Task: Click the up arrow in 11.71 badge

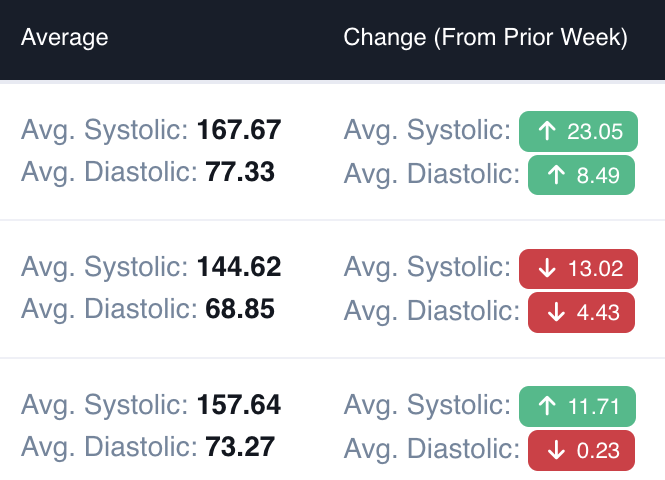Action: coord(547,406)
